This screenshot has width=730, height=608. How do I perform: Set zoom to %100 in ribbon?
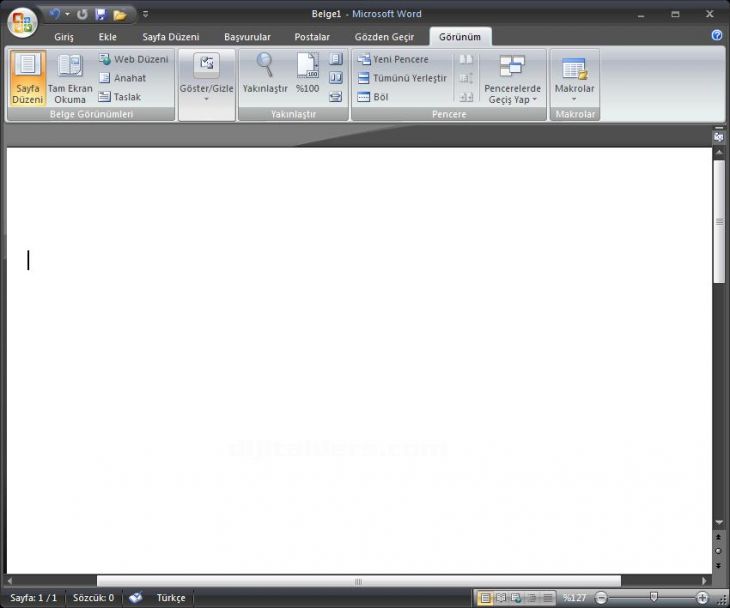307,74
